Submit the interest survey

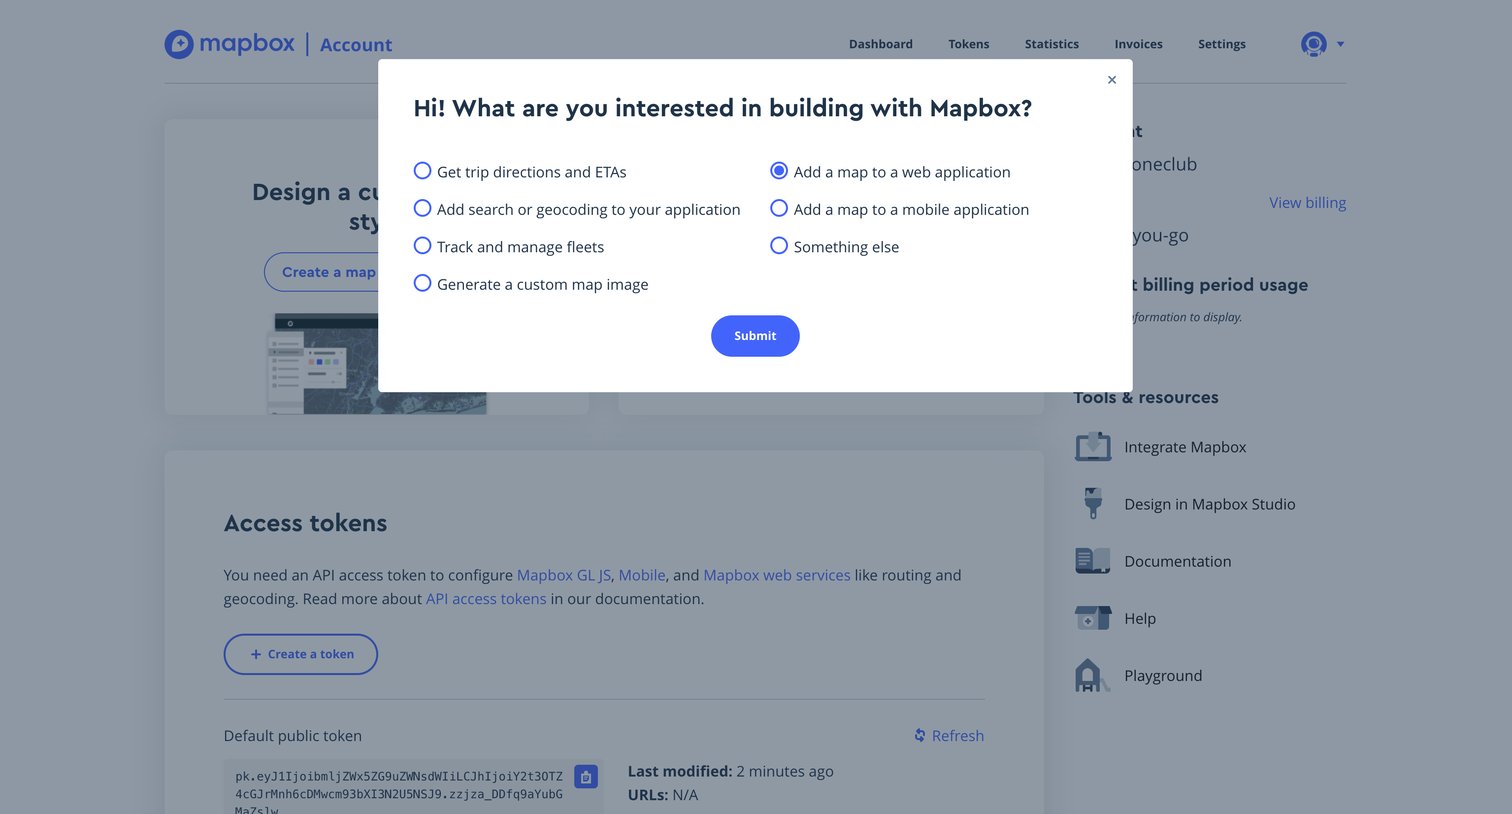(x=755, y=336)
